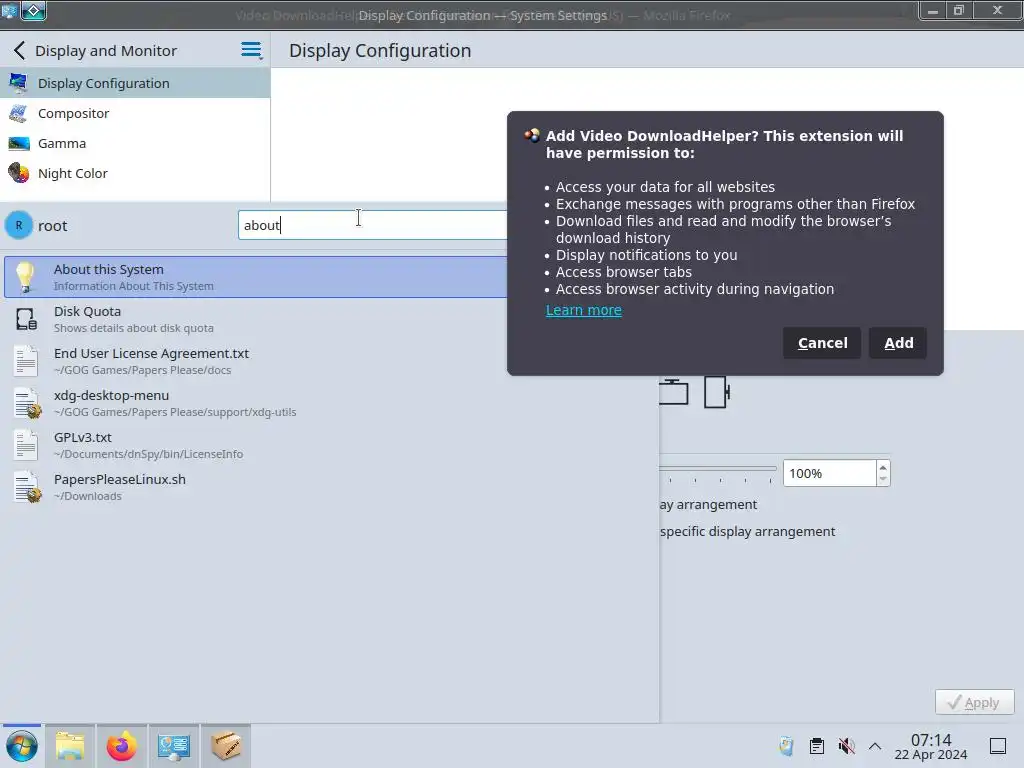
Task: Select the landscape orientation icon
Action: click(673, 392)
